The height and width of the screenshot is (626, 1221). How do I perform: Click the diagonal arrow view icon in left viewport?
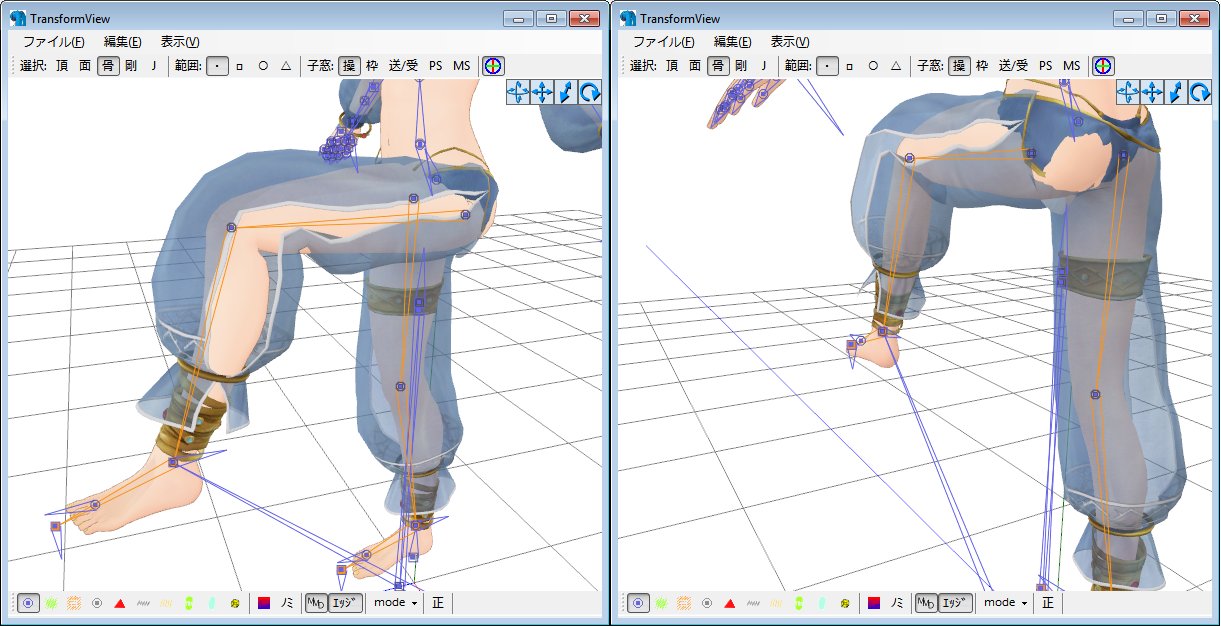pos(566,93)
